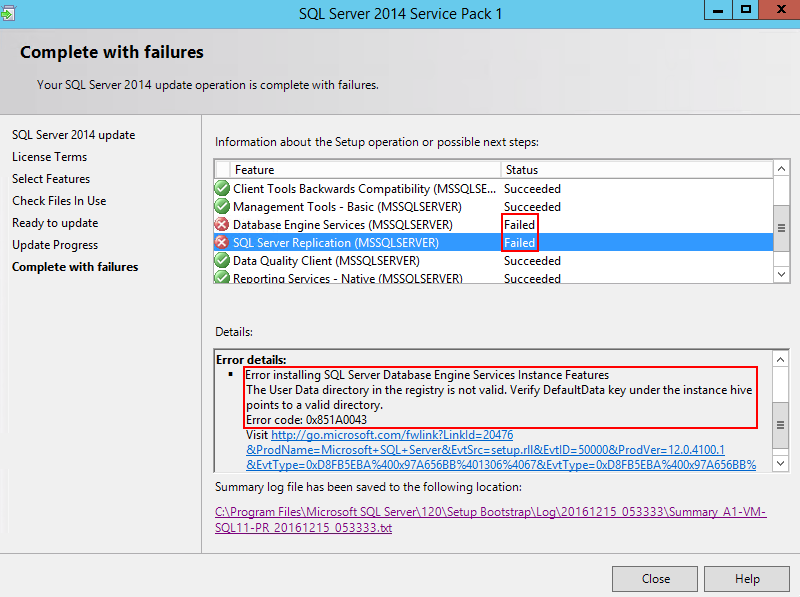Maximize the SQL Server 2014 Service Pack 1 window
Image resolution: width=800 pixels, height=597 pixels.
pos(746,10)
